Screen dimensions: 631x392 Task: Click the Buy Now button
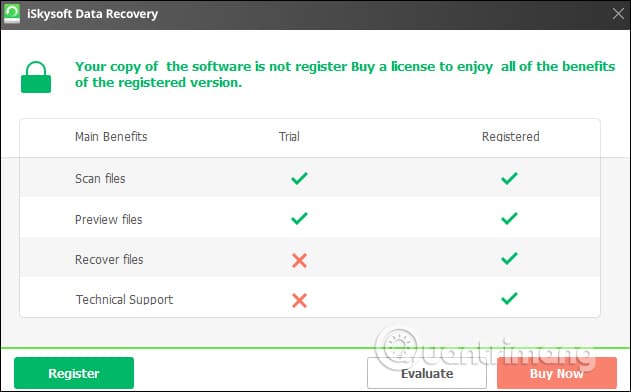point(557,373)
